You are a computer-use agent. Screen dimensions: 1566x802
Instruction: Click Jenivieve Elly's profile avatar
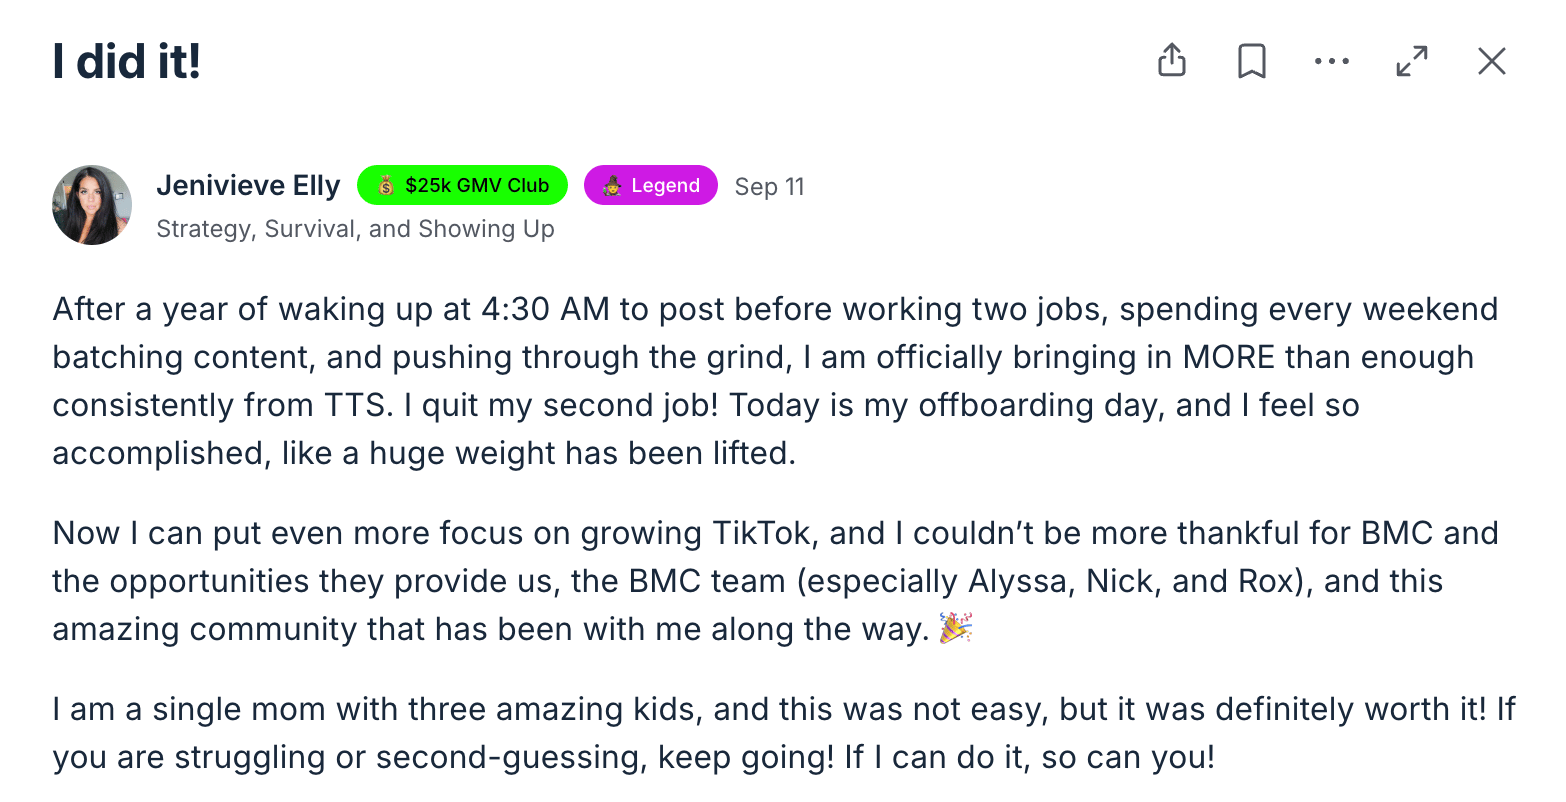click(92, 205)
